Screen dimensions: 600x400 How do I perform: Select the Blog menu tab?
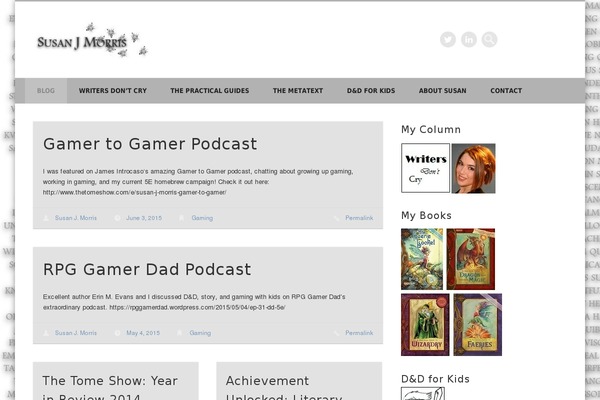tap(46, 91)
